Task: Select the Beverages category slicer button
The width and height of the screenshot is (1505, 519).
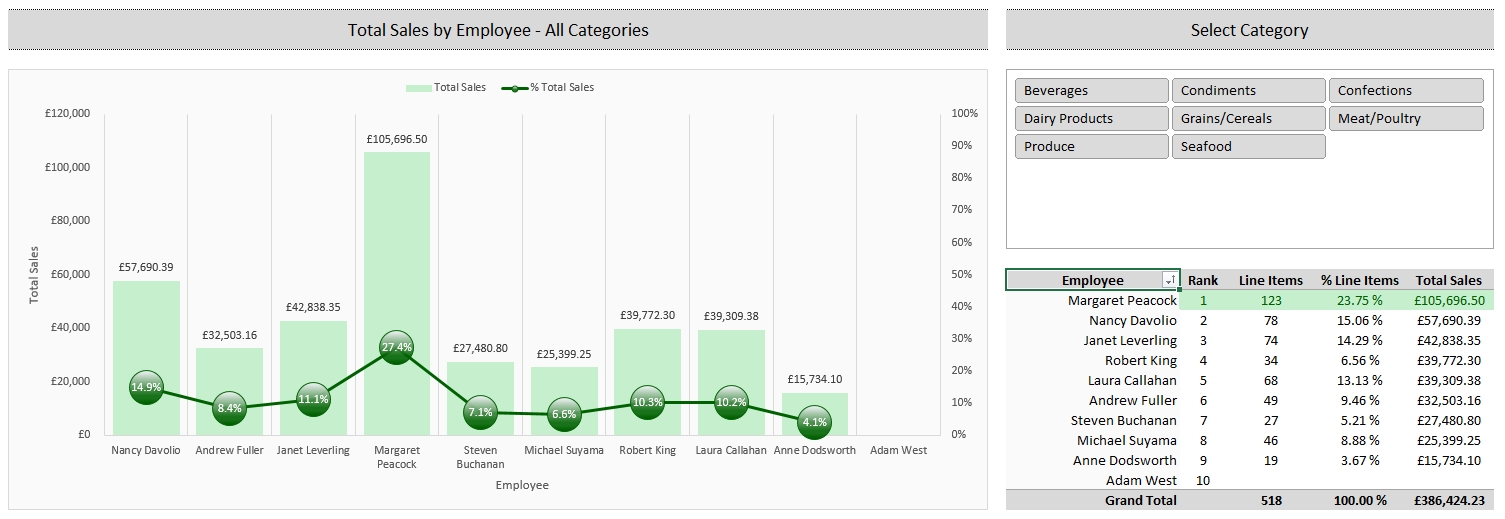Action: (1091, 91)
